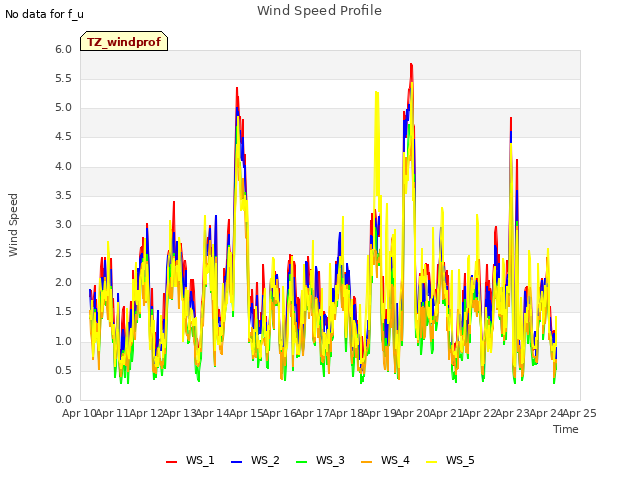Click the 2.0 y-axis tick value
This screenshot has height=480, width=640.
click(63, 282)
